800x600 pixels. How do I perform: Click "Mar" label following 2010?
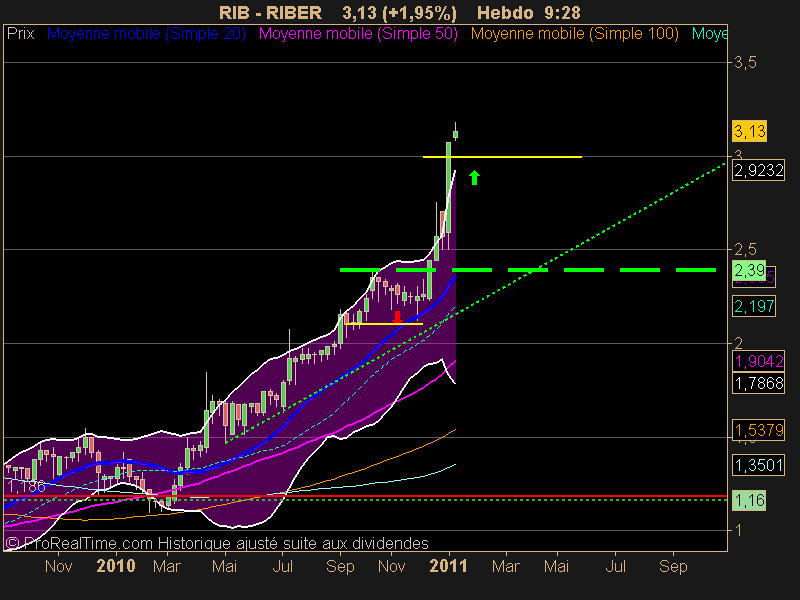click(167, 566)
